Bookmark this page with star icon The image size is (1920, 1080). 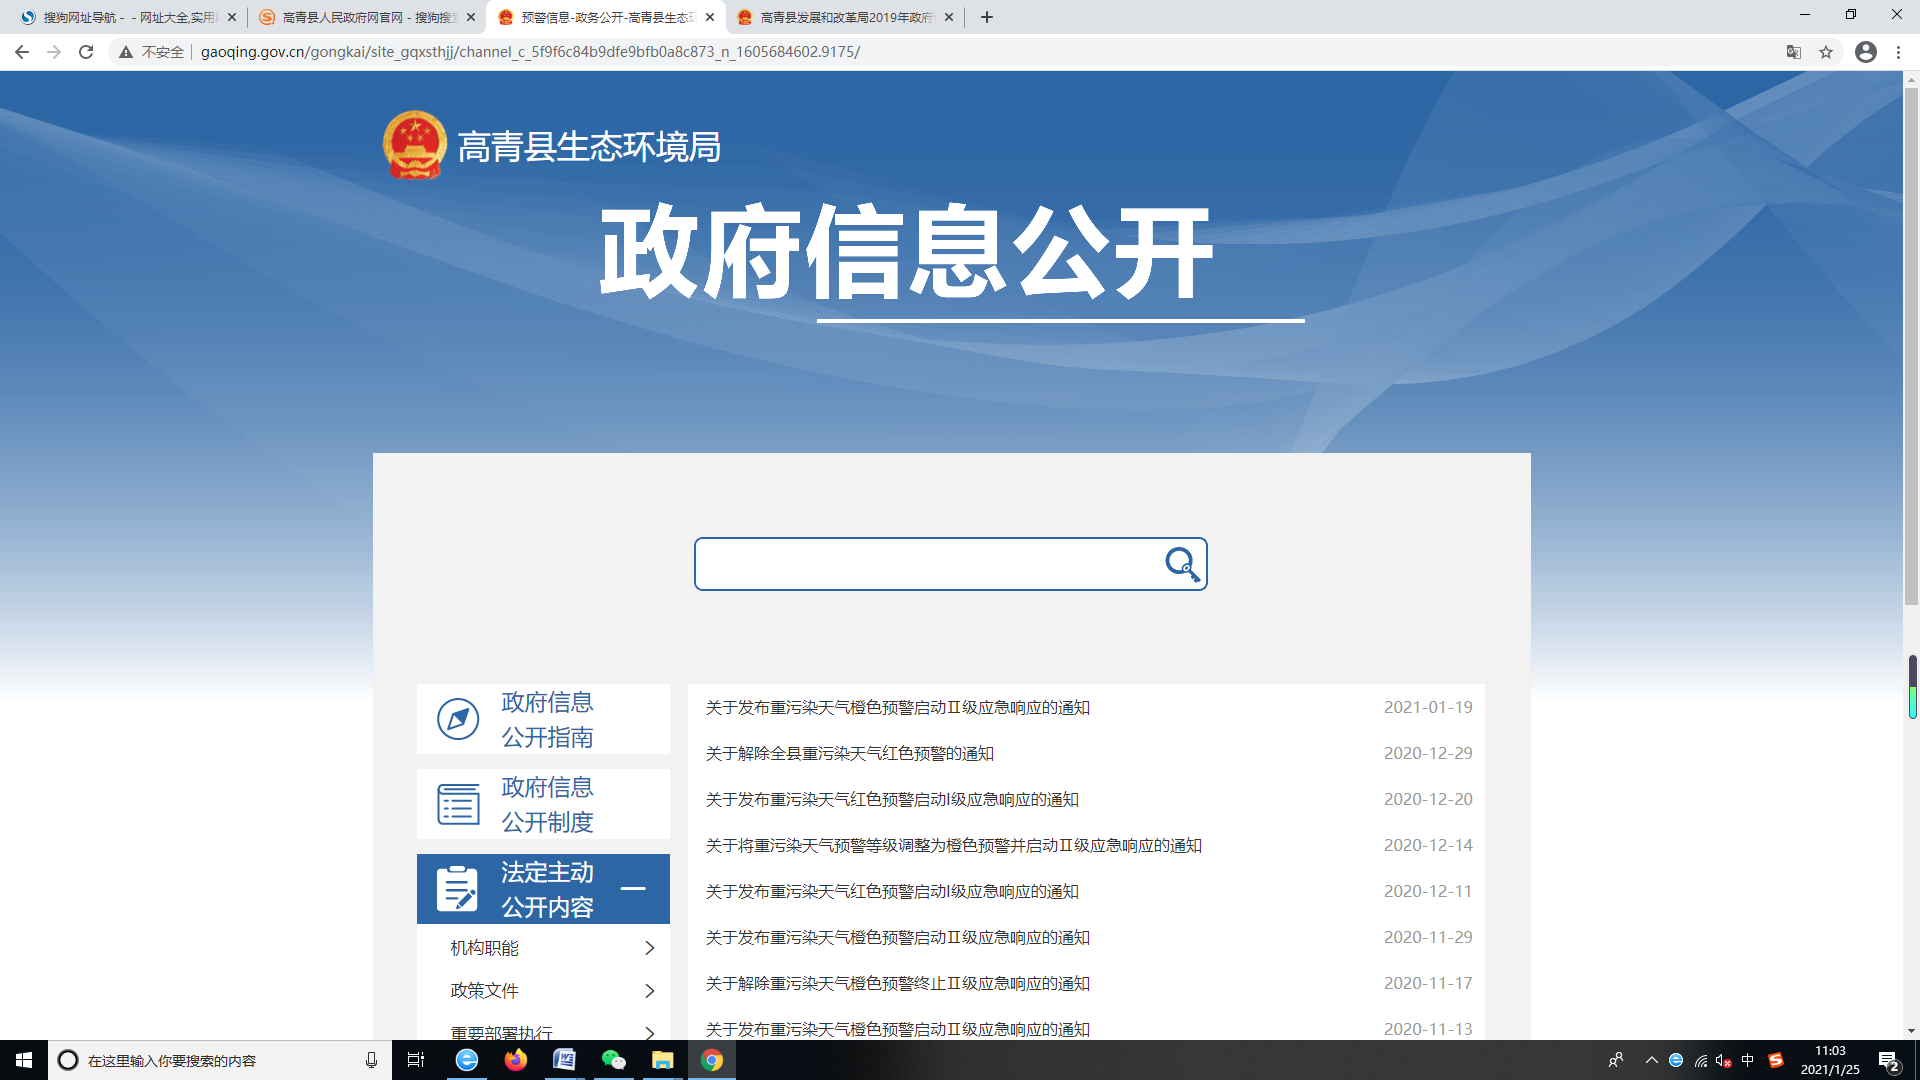[x=1826, y=52]
